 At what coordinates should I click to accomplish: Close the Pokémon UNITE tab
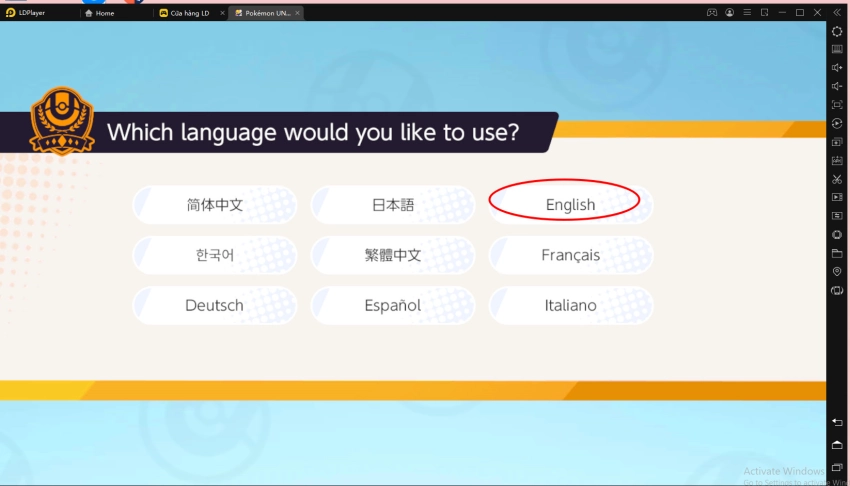coord(298,13)
